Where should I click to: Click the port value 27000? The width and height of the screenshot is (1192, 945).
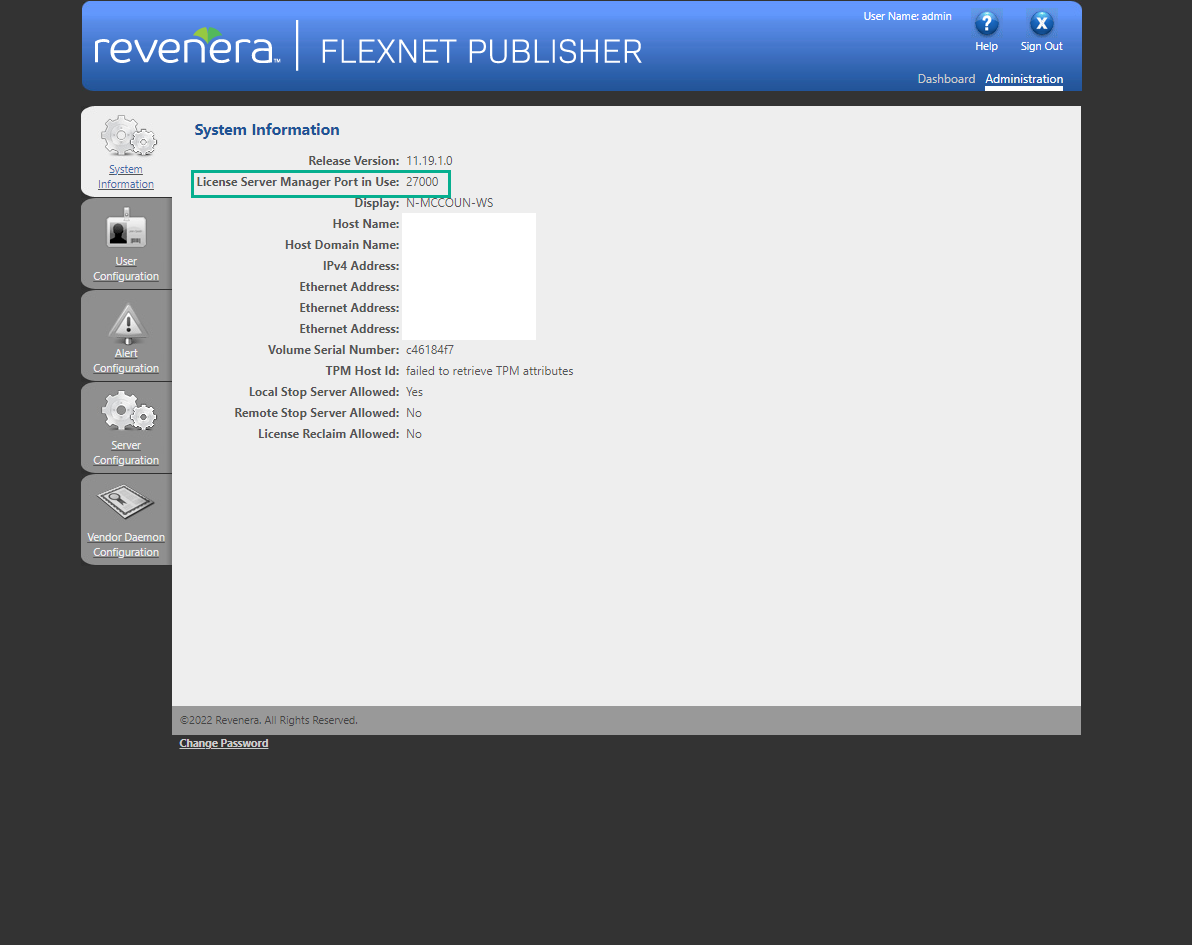click(x=422, y=182)
